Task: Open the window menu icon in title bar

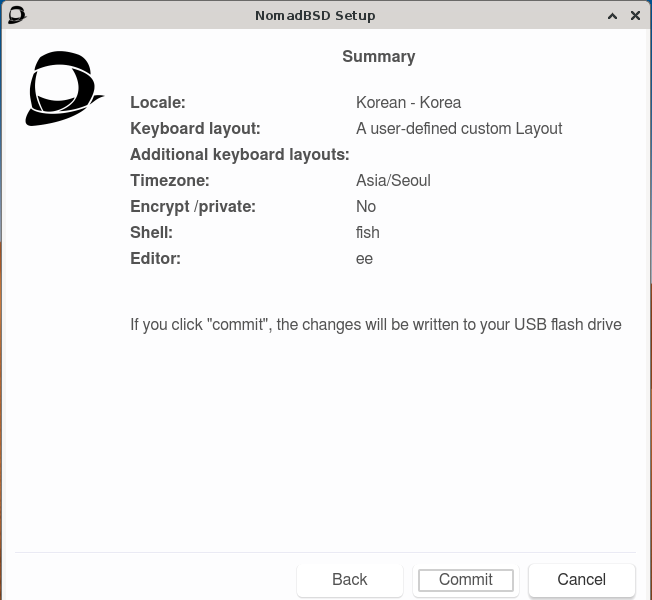Action: (x=17, y=15)
